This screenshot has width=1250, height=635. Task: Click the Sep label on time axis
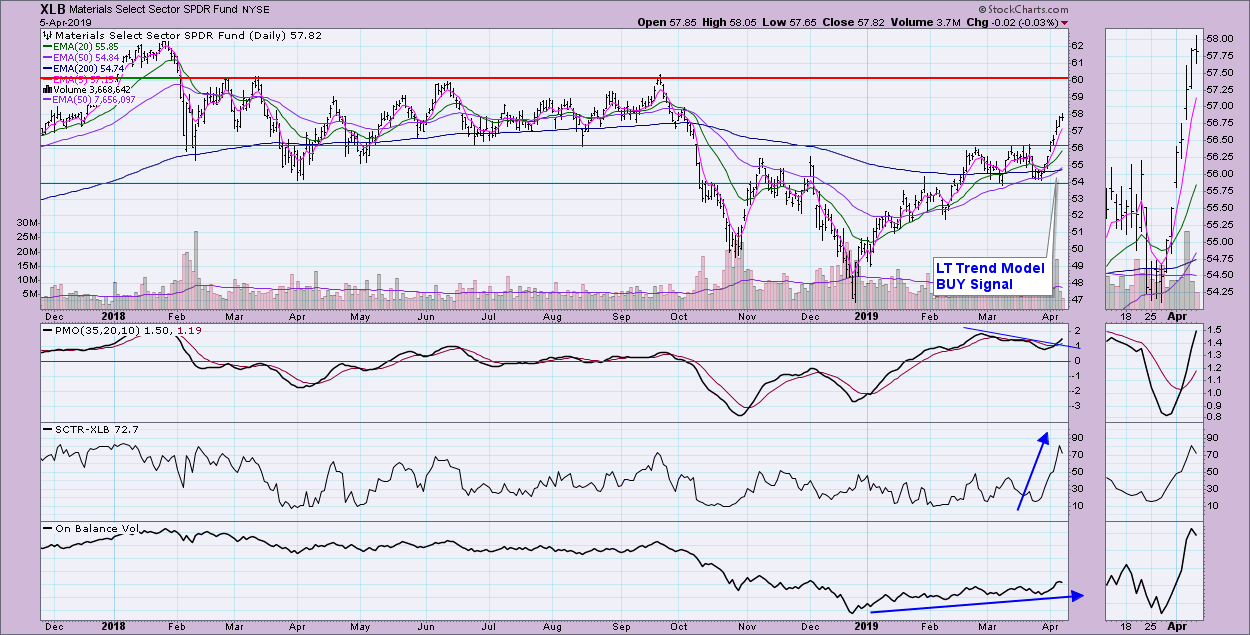coord(620,317)
